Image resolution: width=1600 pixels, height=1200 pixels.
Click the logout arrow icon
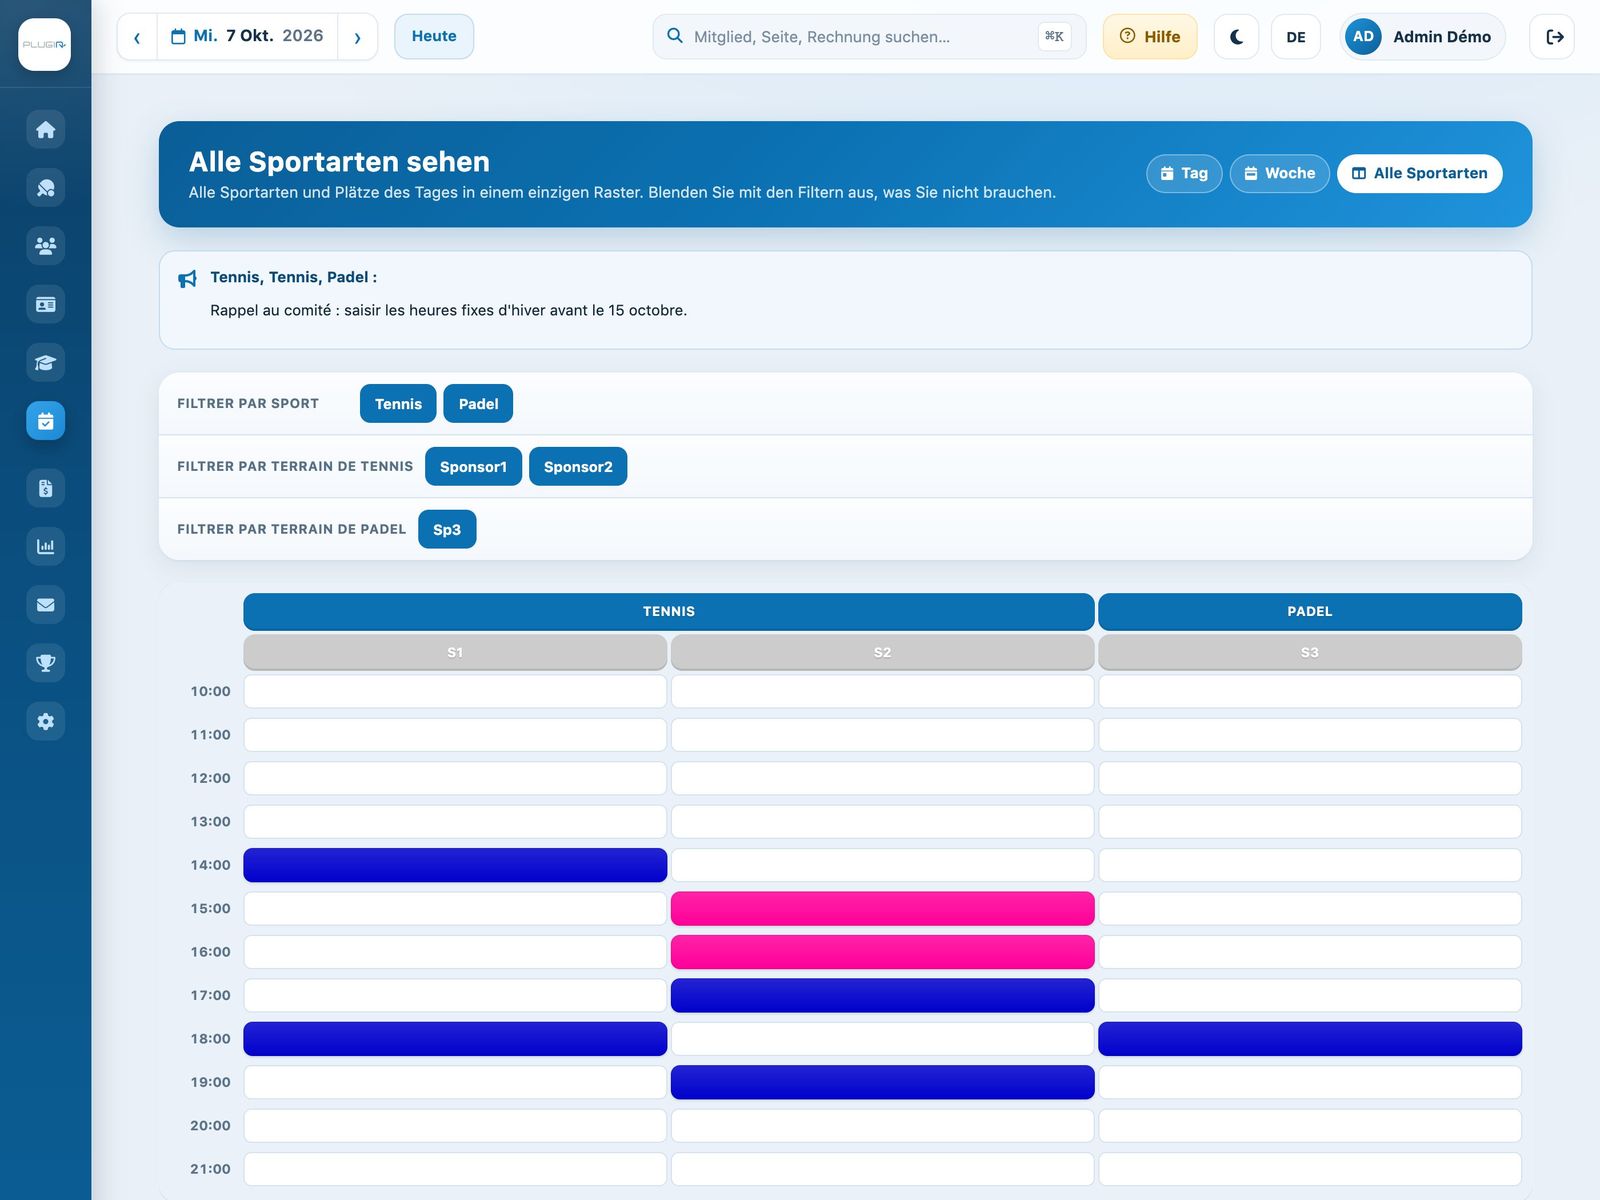[x=1553, y=37]
